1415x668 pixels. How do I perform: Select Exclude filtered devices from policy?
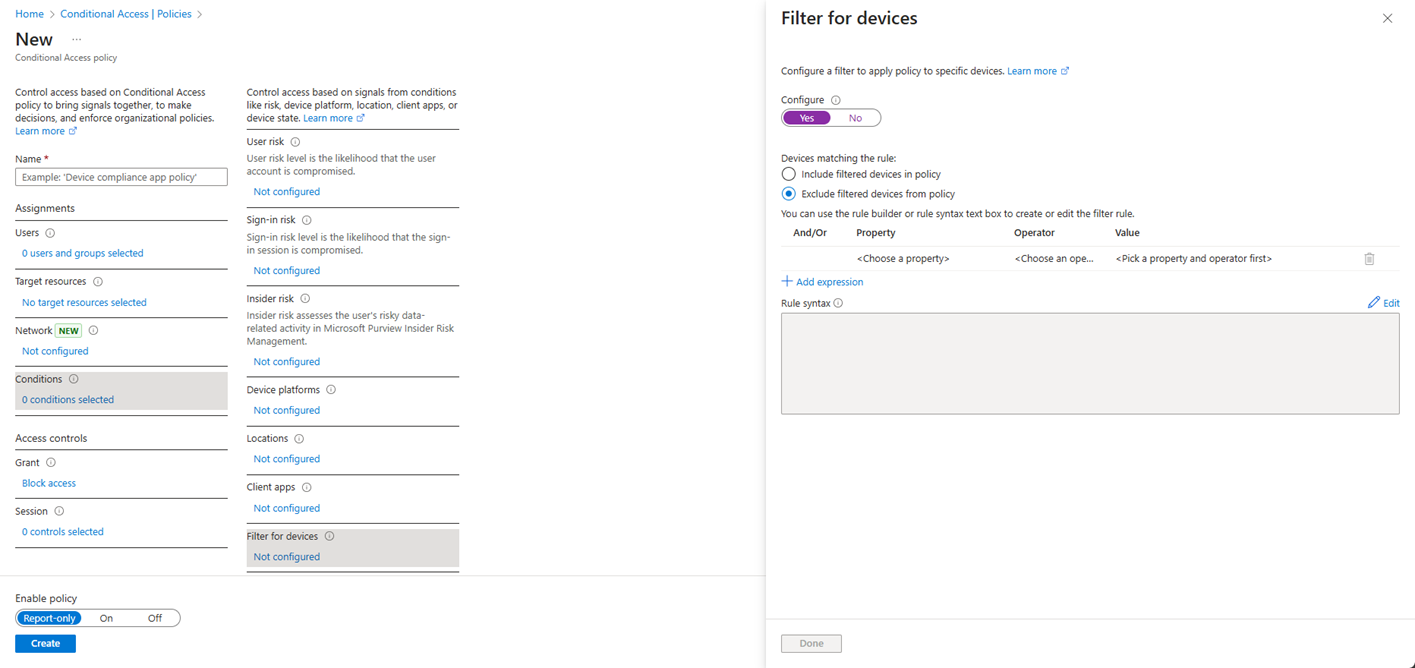click(789, 194)
